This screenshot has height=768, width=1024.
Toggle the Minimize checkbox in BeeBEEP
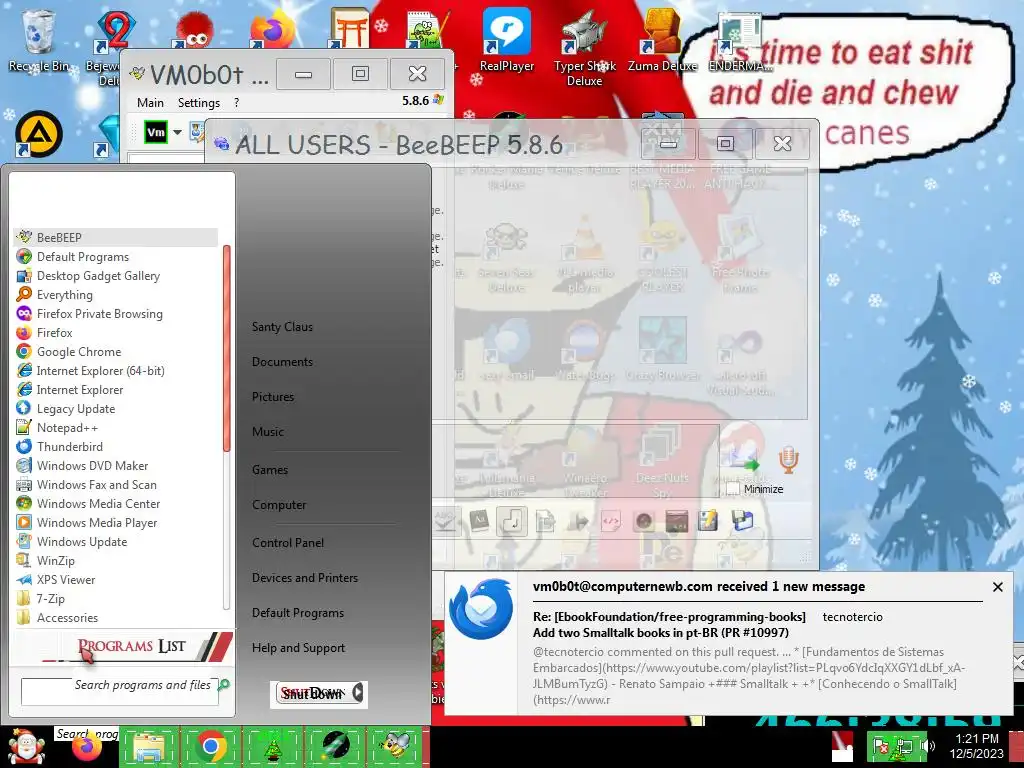tap(733, 488)
